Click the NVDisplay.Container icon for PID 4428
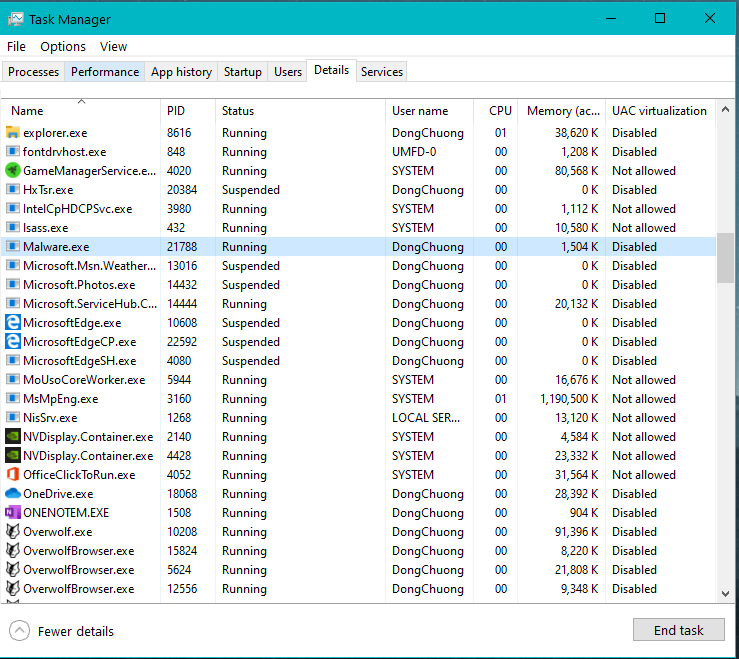Image resolution: width=739 pixels, height=659 pixels. point(13,455)
